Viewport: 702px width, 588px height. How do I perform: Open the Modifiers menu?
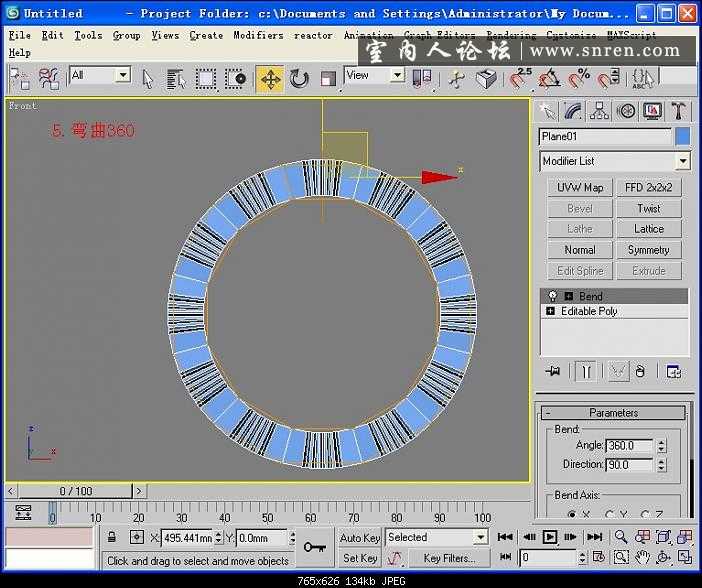(258, 35)
